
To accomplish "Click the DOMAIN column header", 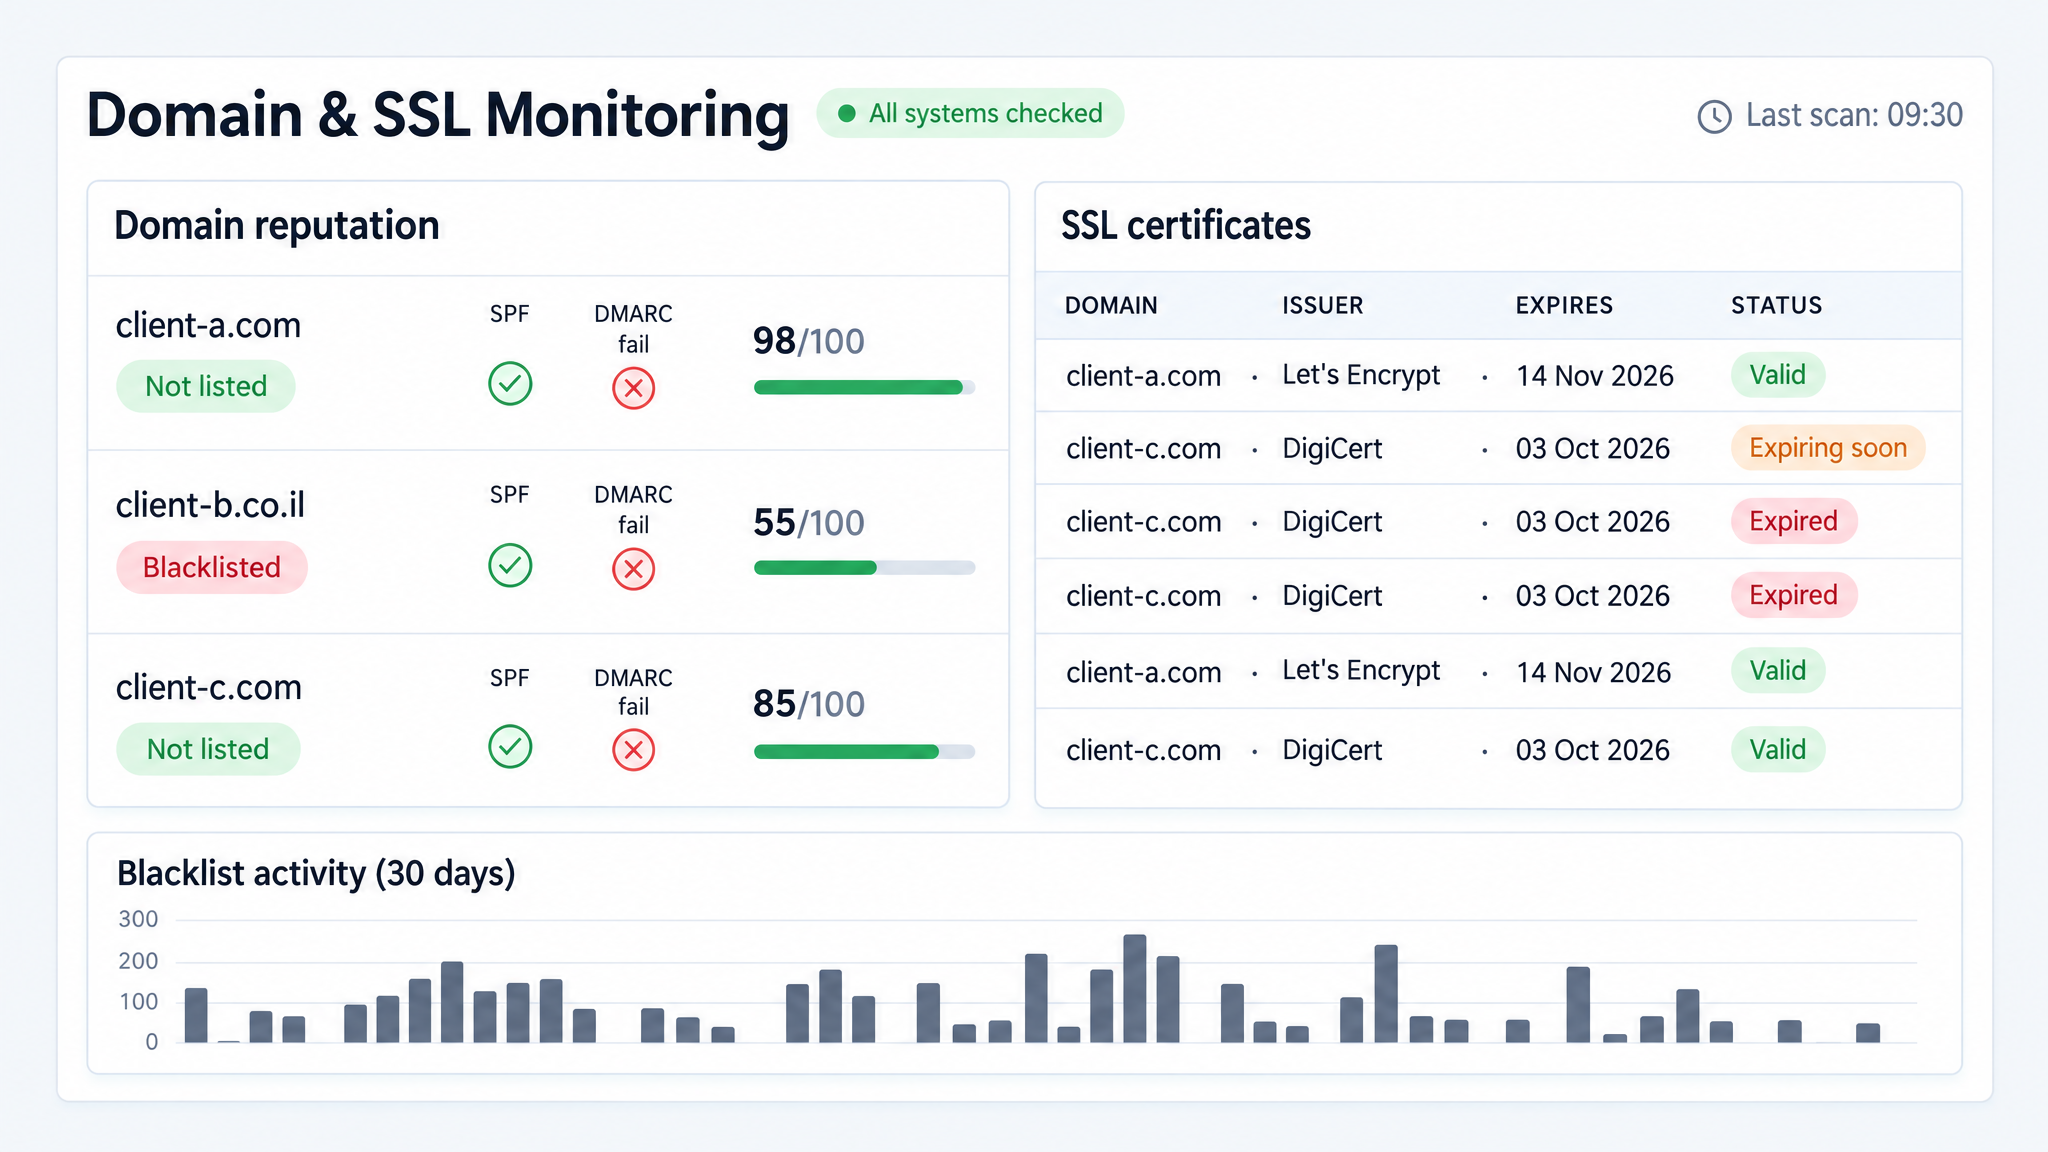I will pyautogui.click(x=1111, y=306).
